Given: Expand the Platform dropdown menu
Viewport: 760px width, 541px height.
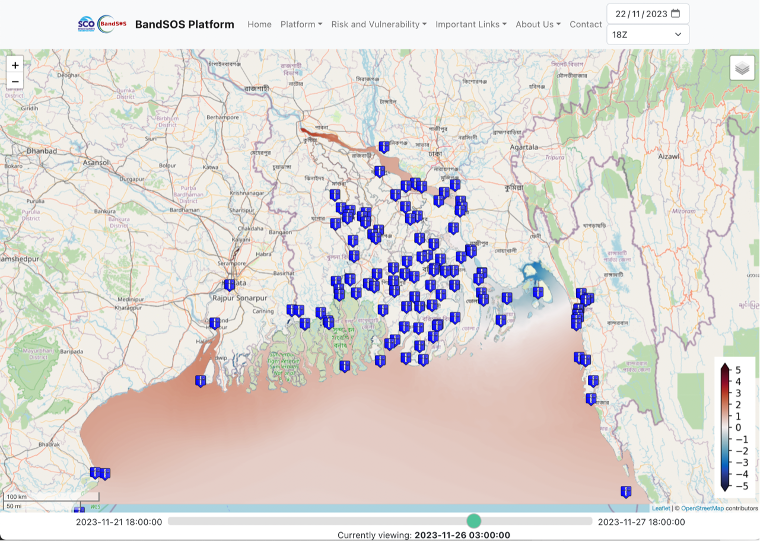Looking at the screenshot, I should 301,24.
